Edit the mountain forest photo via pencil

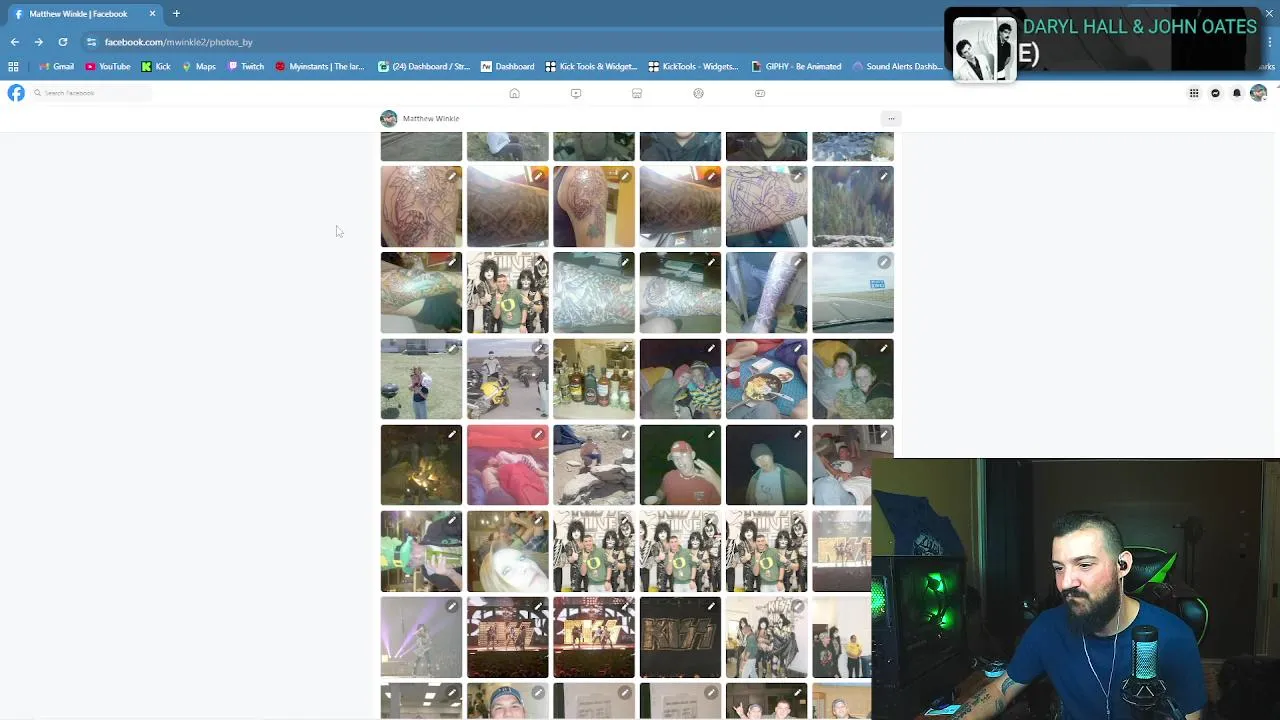[884, 177]
